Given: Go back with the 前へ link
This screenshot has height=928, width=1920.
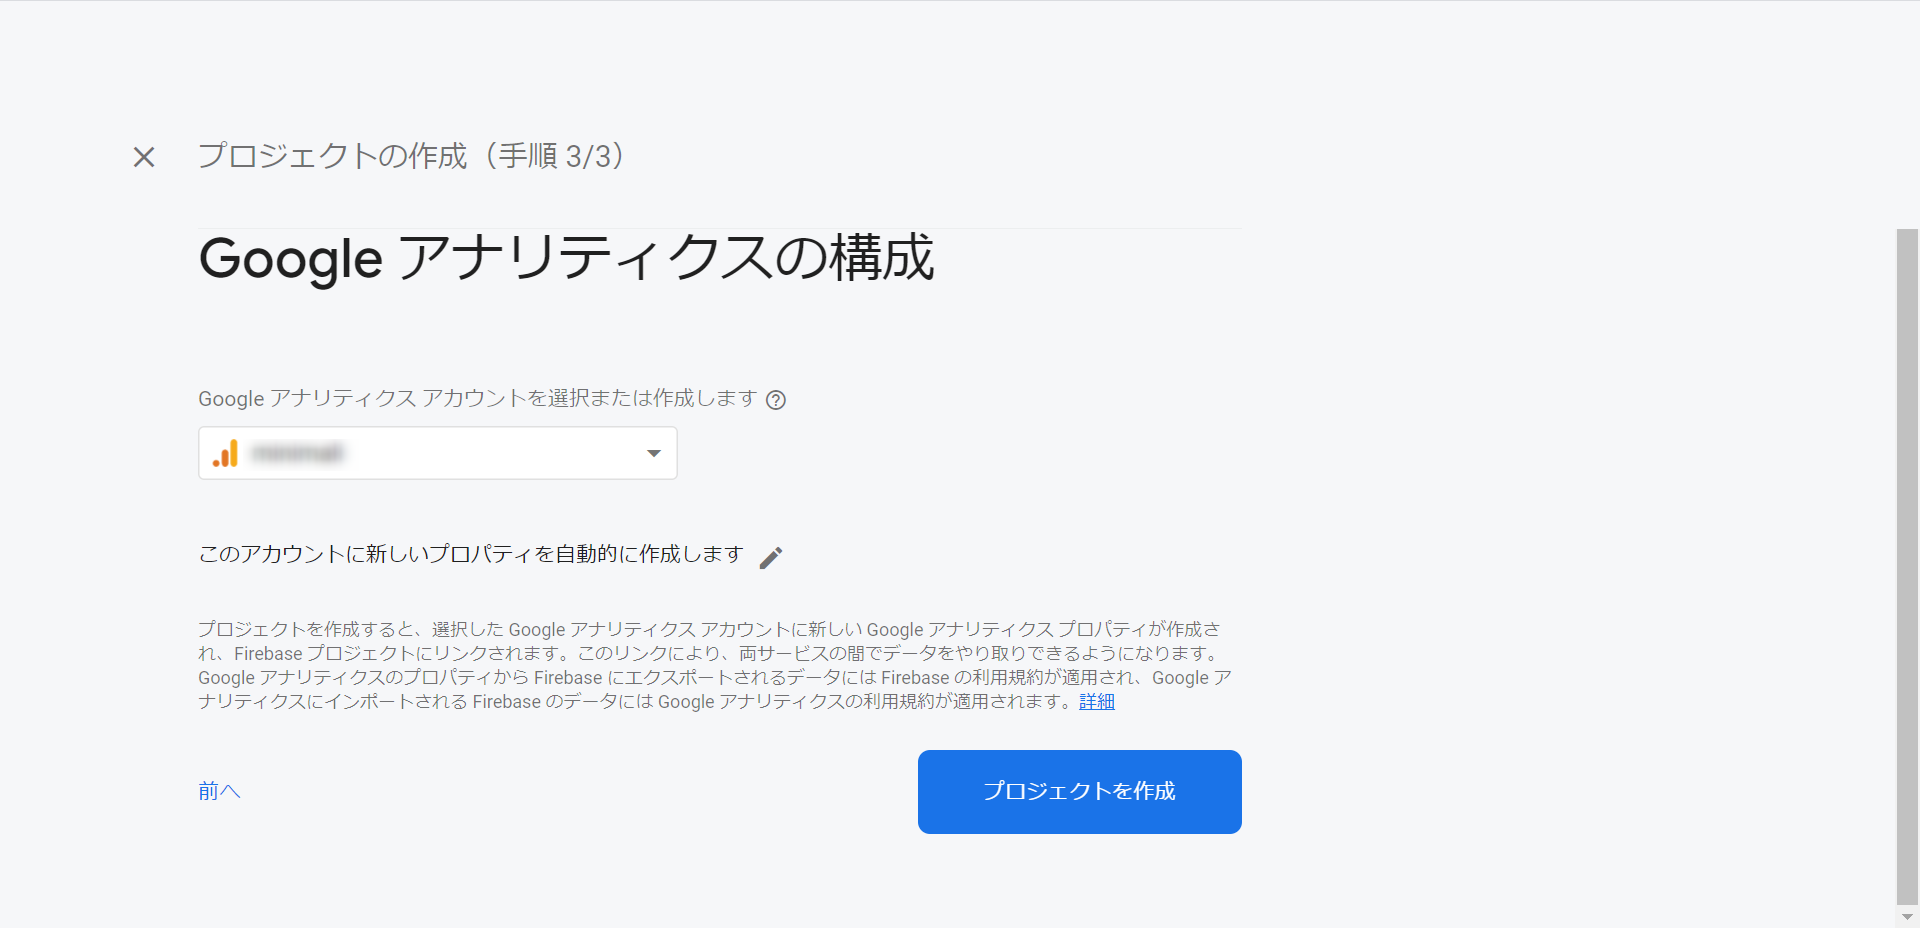Looking at the screenshot, I should (219, 791).
